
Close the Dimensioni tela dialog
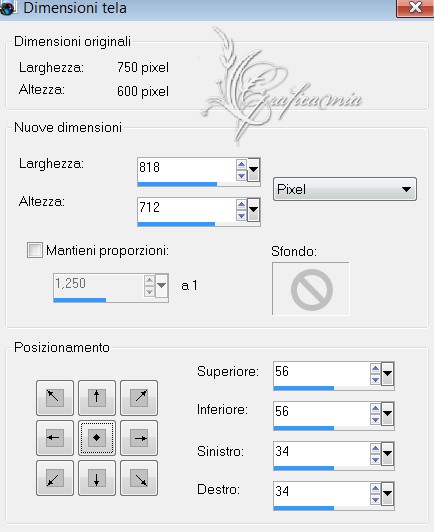(x=415, y=7)
